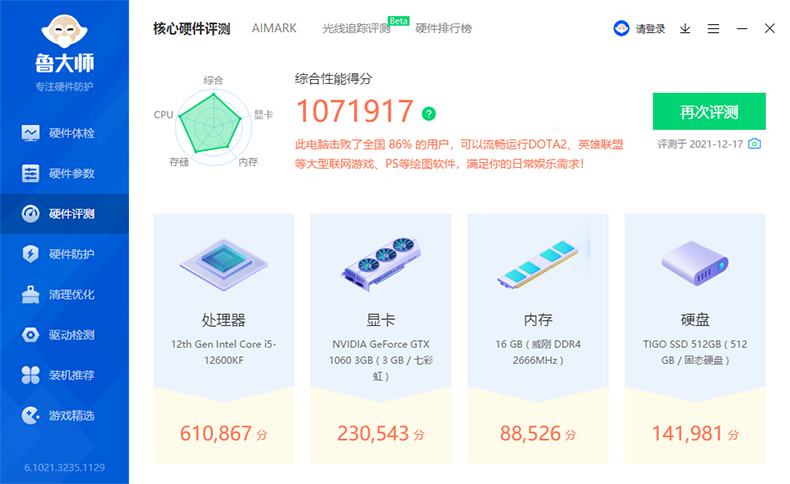Viewport: 790px width, 484px height.
Task: Click the download arrow icon in title bar
Action: pos(685,29)
